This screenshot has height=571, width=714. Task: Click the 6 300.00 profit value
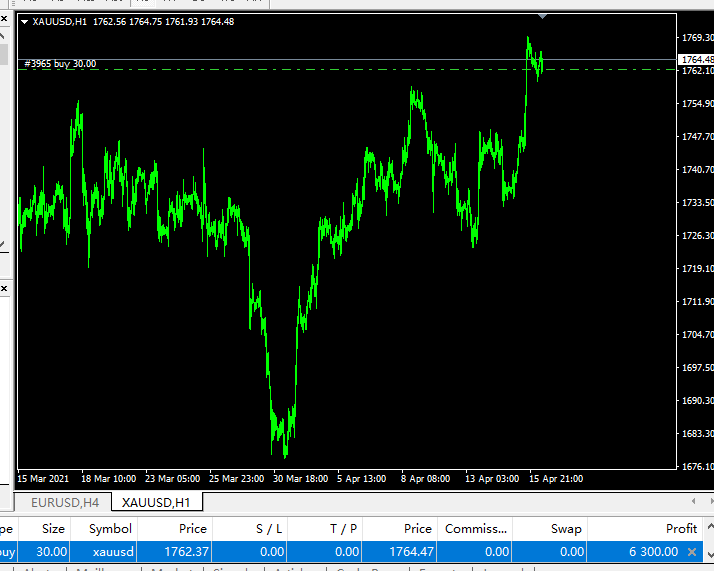(x=653, y=552)
